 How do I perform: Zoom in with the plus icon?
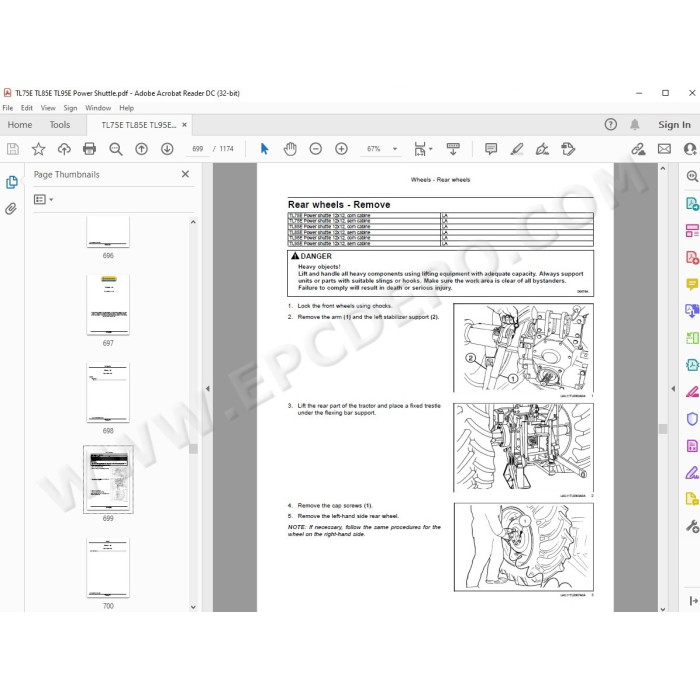(x=342, y=149)
